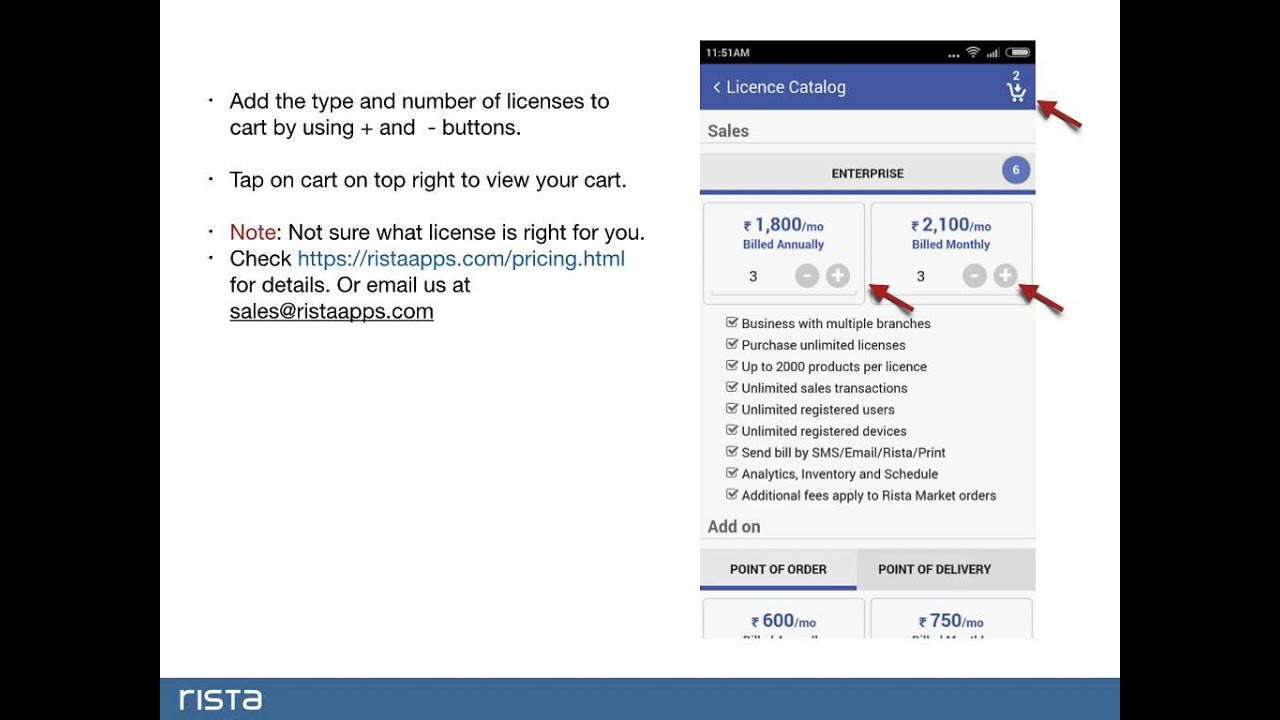This screenshot has width=1280, height=720.
Task: Tap the battery icon in phone status bar
Action: pyautogui.click(x=1018, y=52)
